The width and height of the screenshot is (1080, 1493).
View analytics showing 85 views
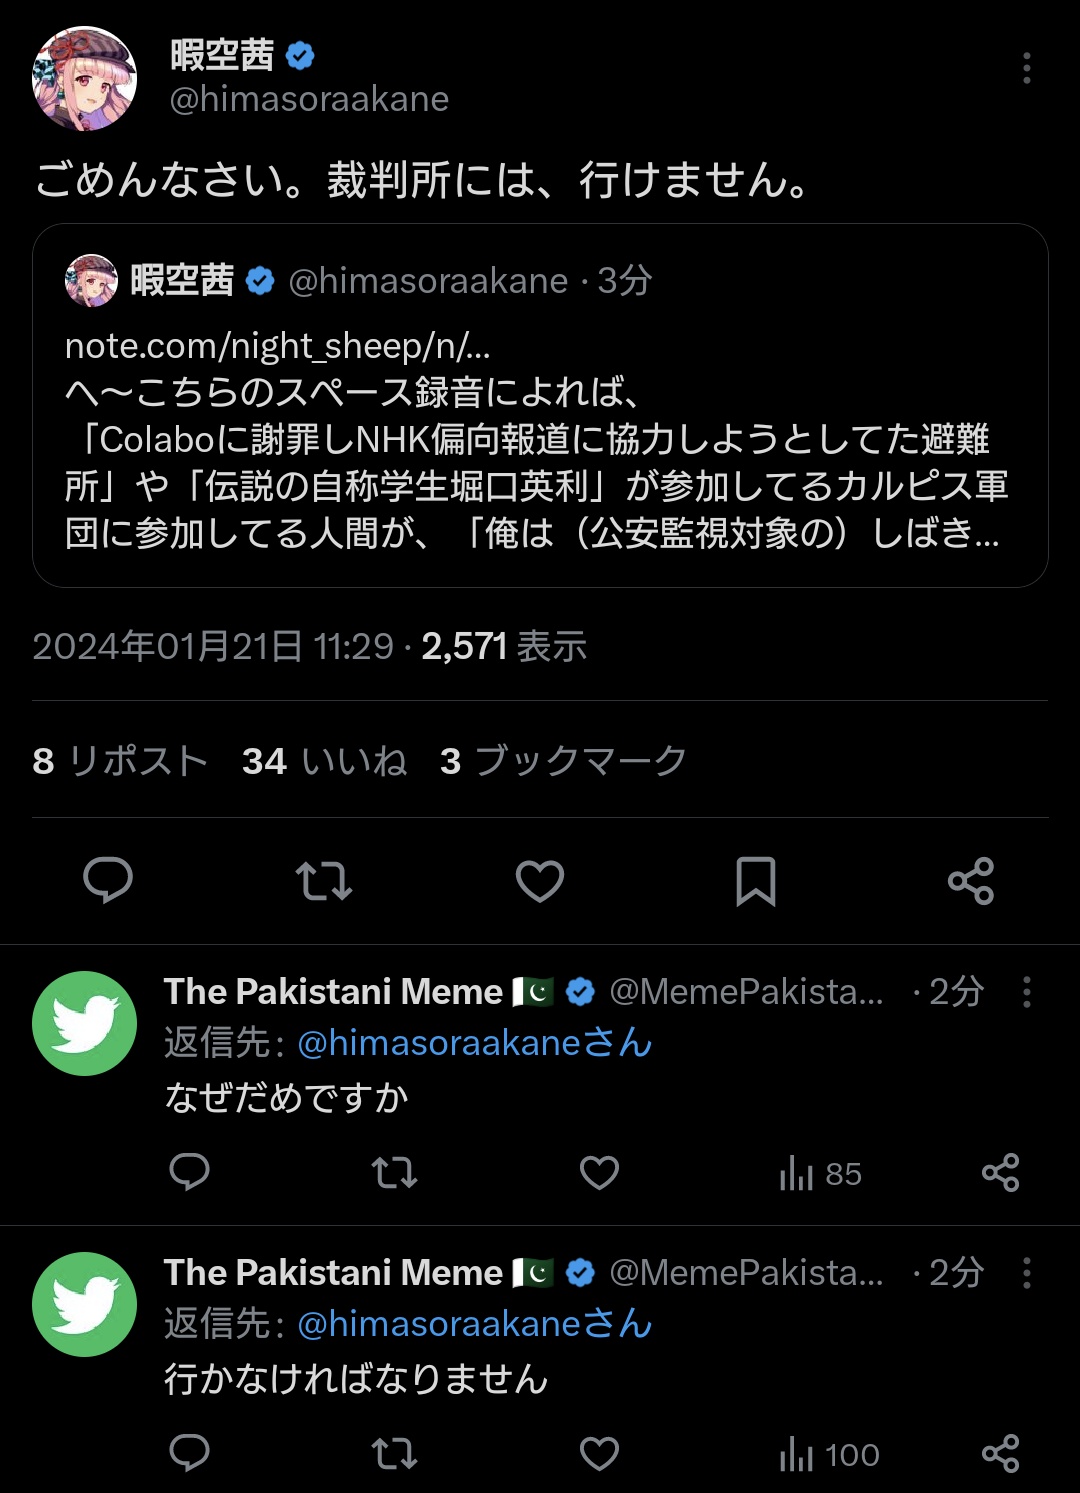click(x=820, y=1173)
